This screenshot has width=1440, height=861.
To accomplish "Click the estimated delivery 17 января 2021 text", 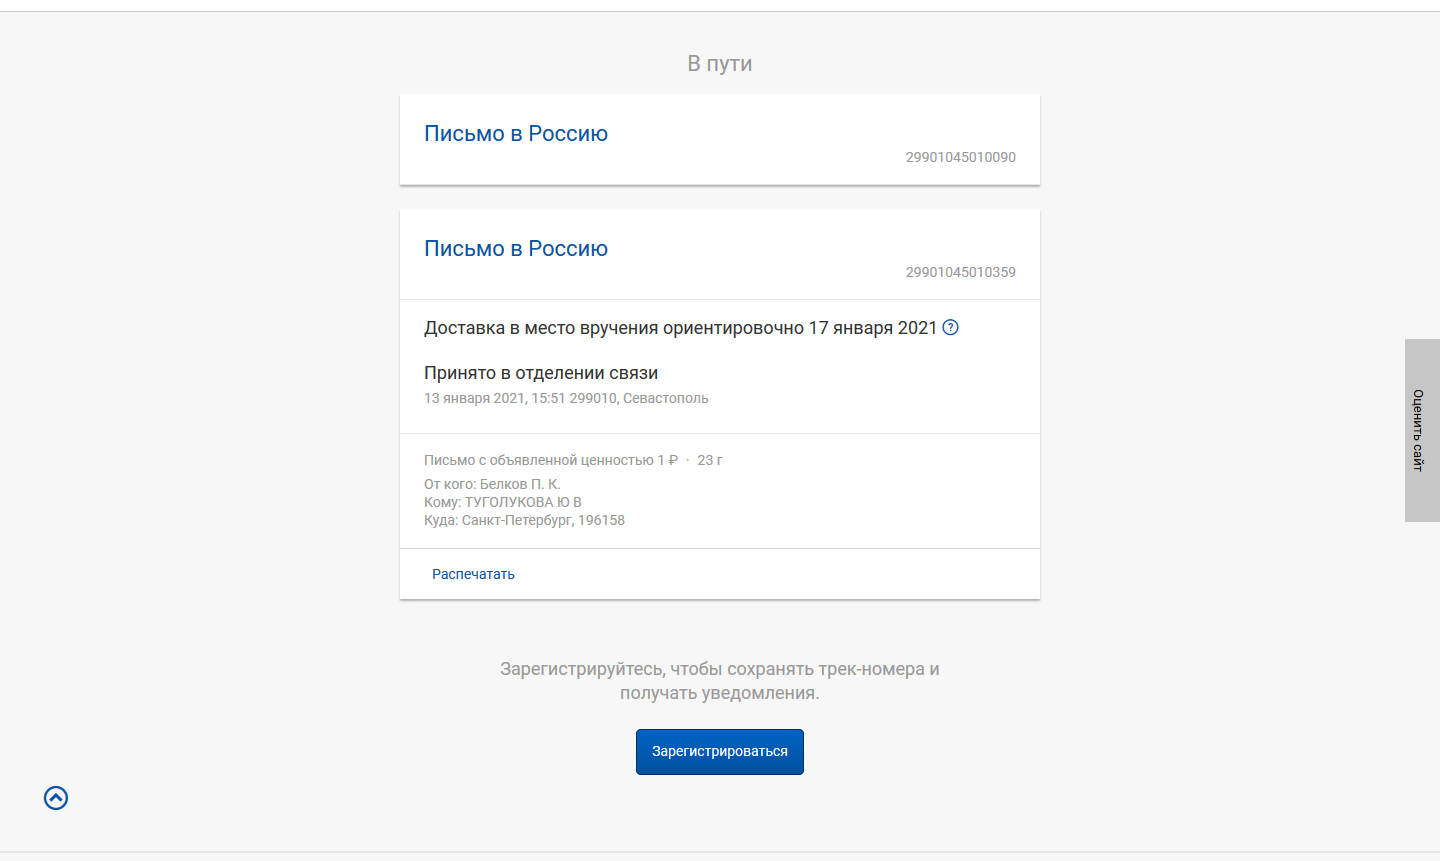I will pyautogui.click(x=873, y=328).
